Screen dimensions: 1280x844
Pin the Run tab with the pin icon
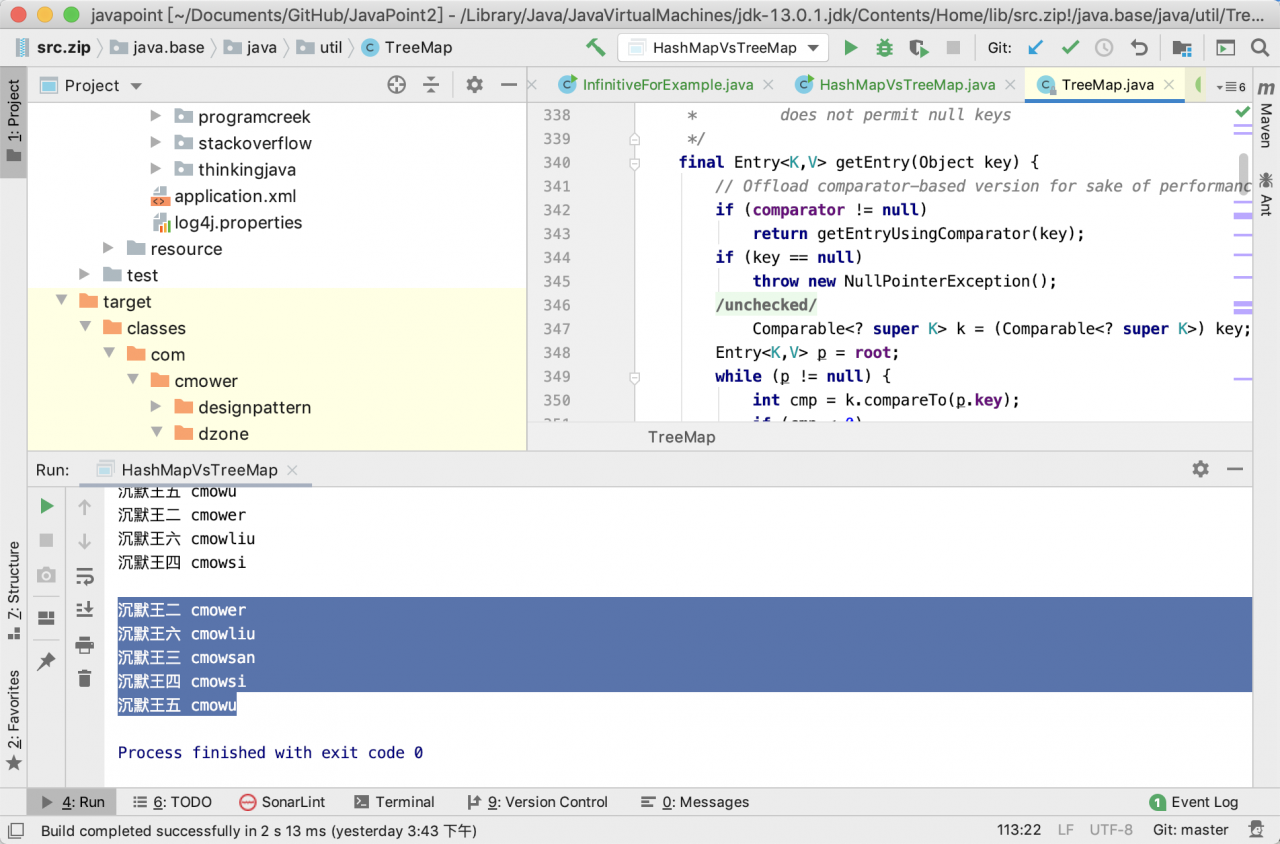46,661
